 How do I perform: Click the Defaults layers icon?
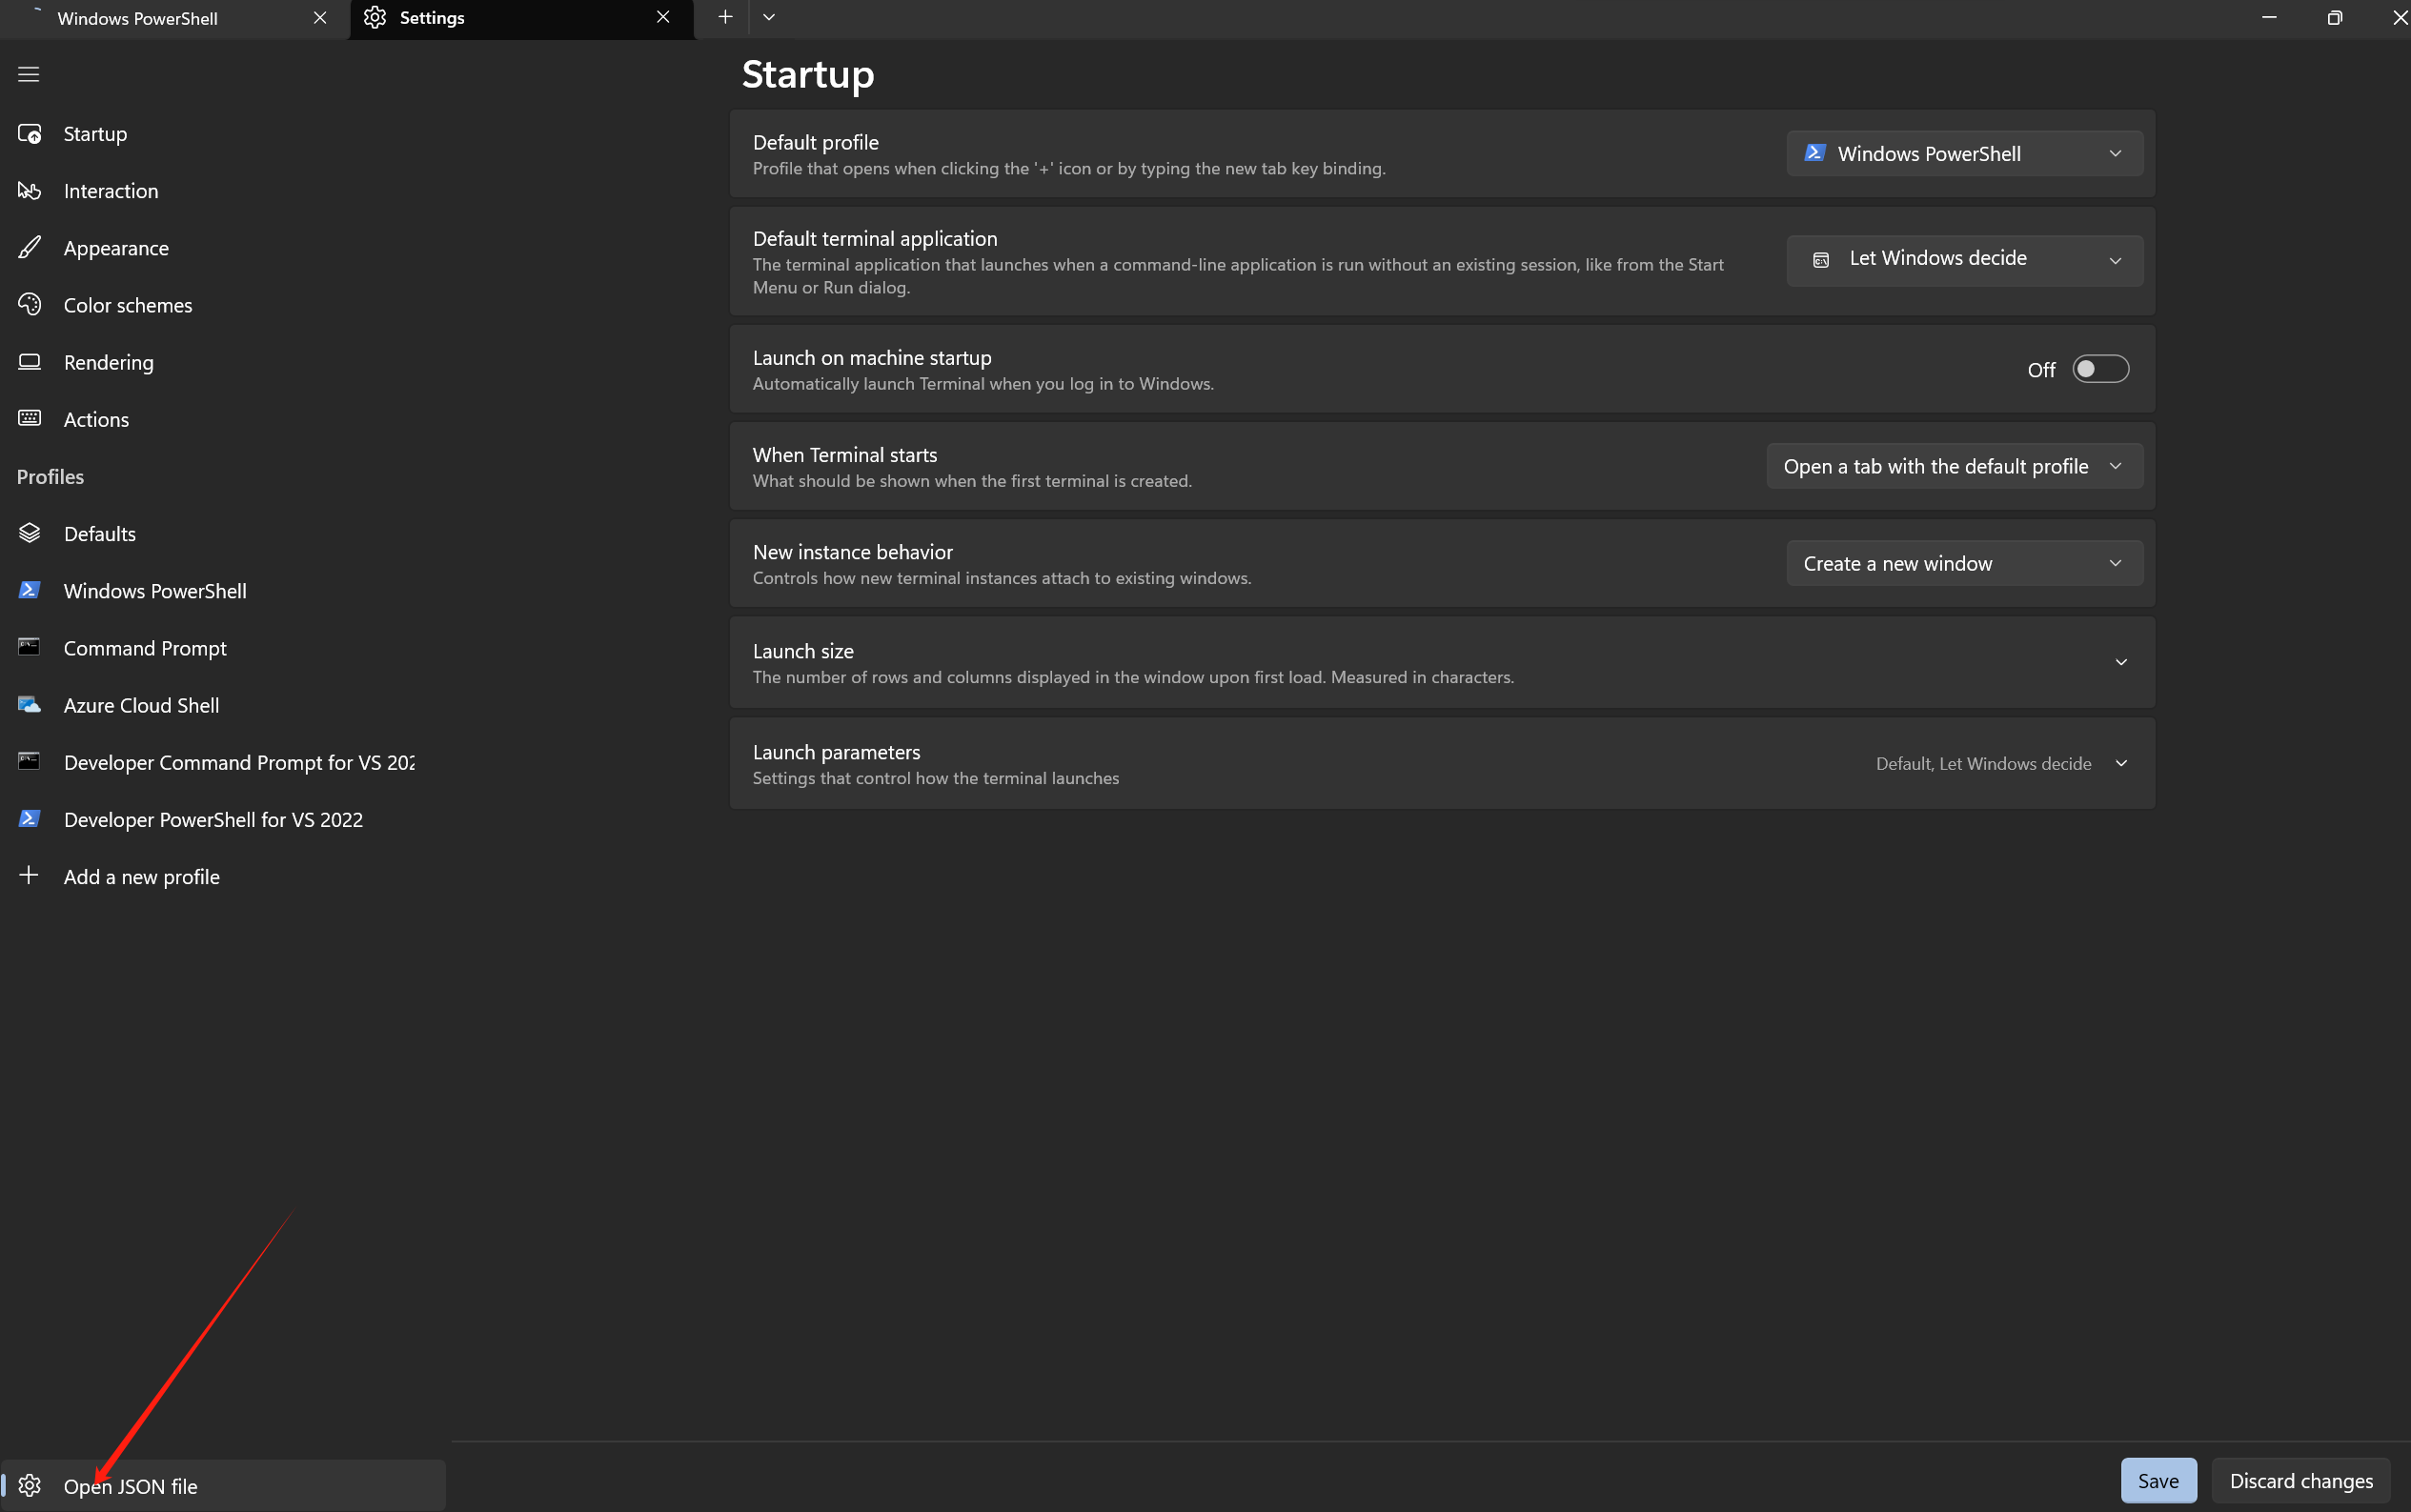point(29,533)
